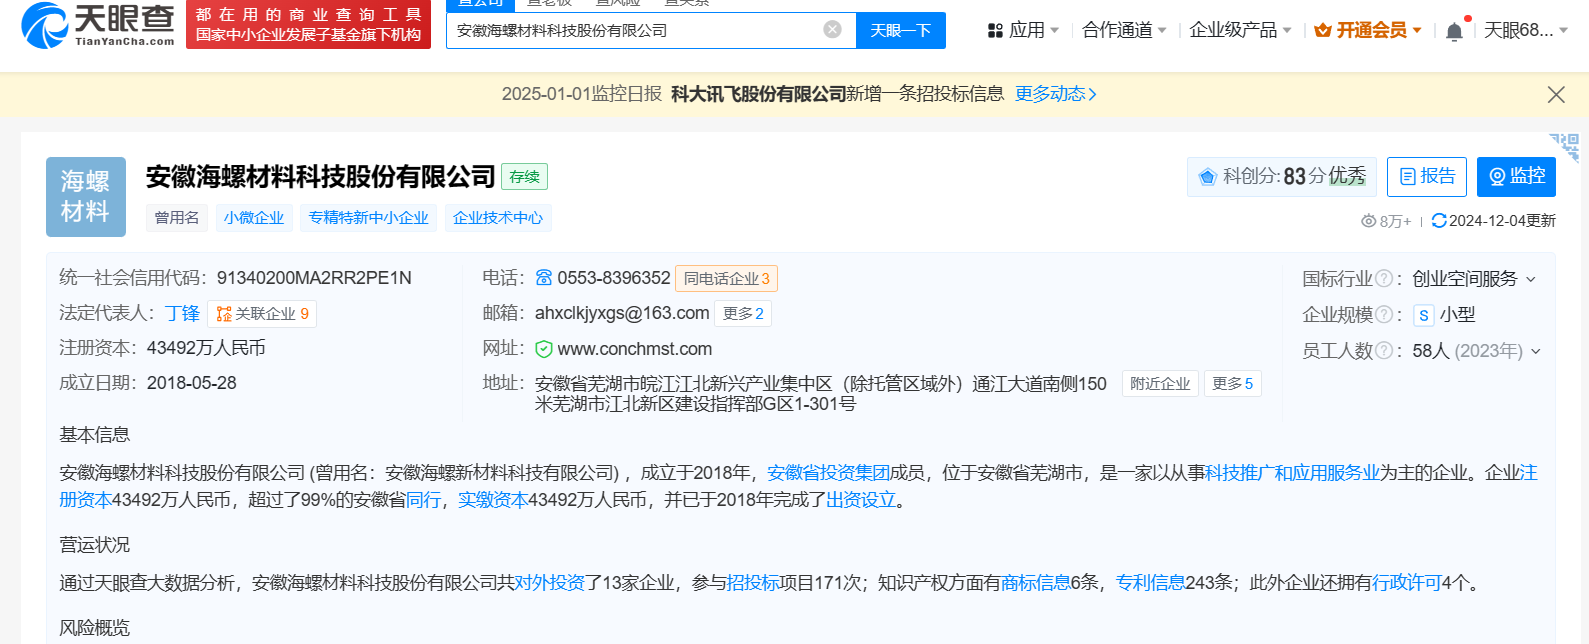The image size is (1589, 644).
Task: Open the 天眼68... account dropdown
Action: coord(1526,31)
